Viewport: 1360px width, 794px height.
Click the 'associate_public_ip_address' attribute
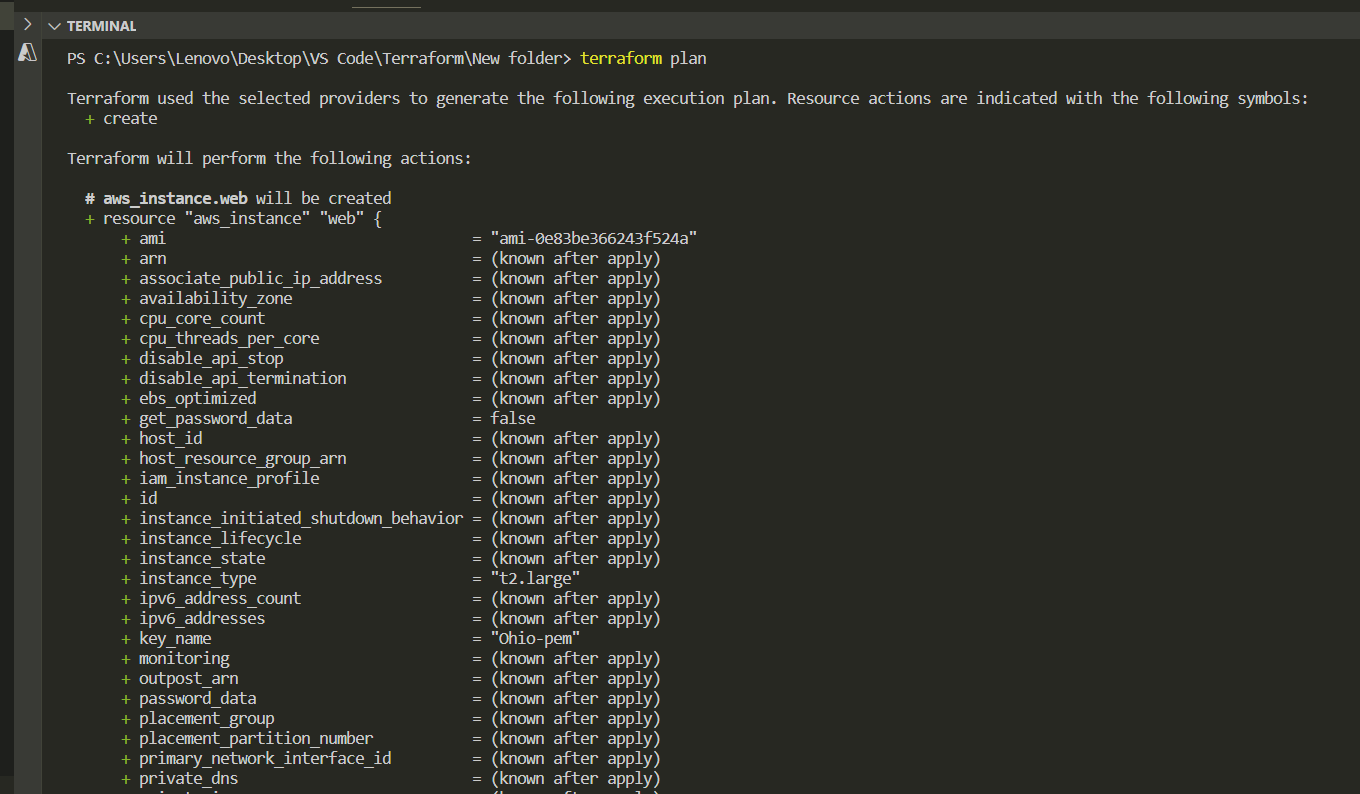[x=260, y=278]
